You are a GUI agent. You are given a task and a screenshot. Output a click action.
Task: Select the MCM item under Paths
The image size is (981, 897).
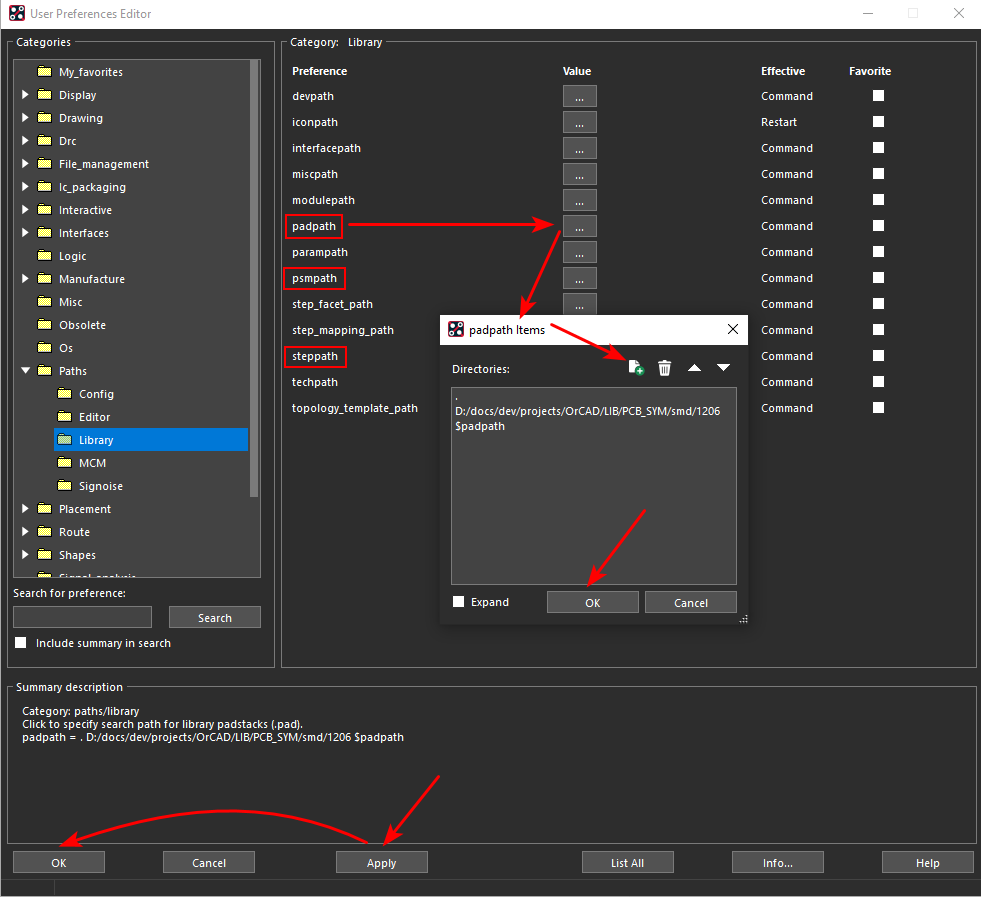point(92,463)
